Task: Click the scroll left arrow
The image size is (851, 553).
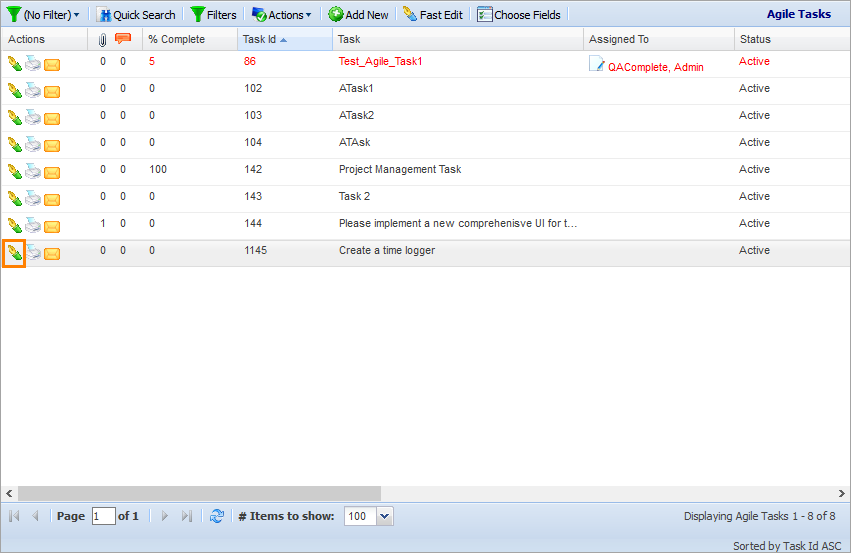Action: tap(9, 493)
